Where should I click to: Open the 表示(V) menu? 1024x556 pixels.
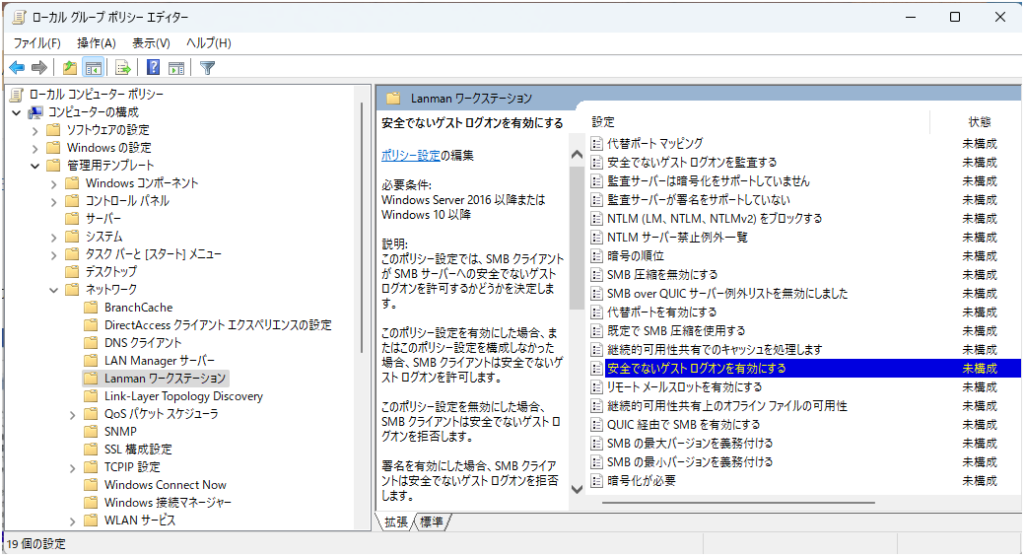pos(151,43)
